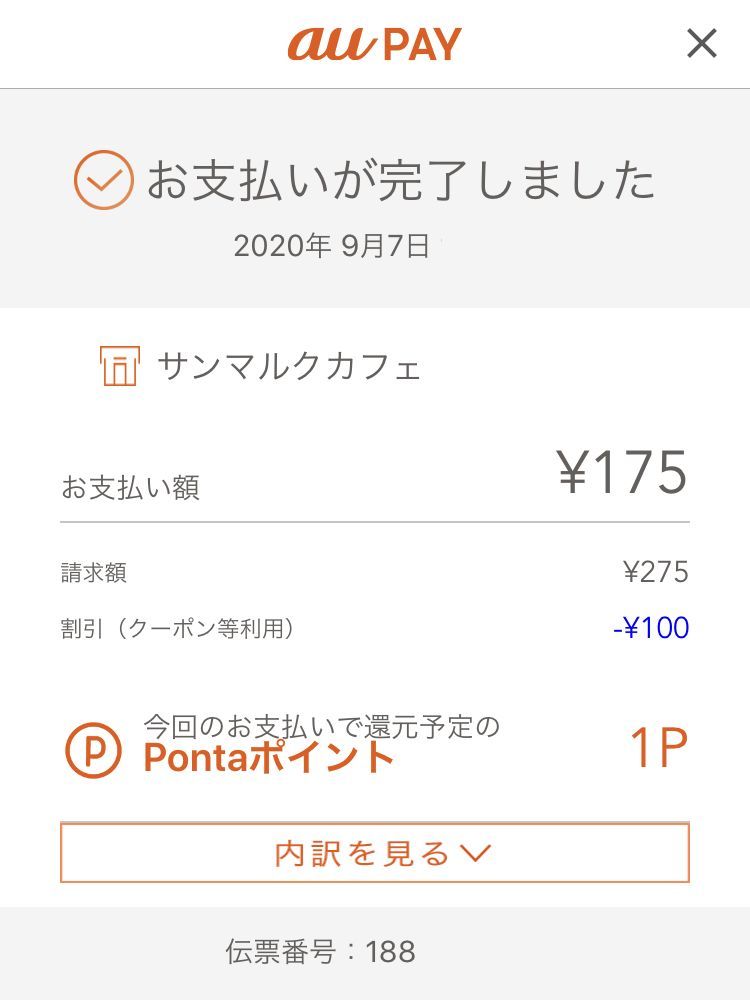
Task: Click the お支払い額 label
Action: point(130,488)
